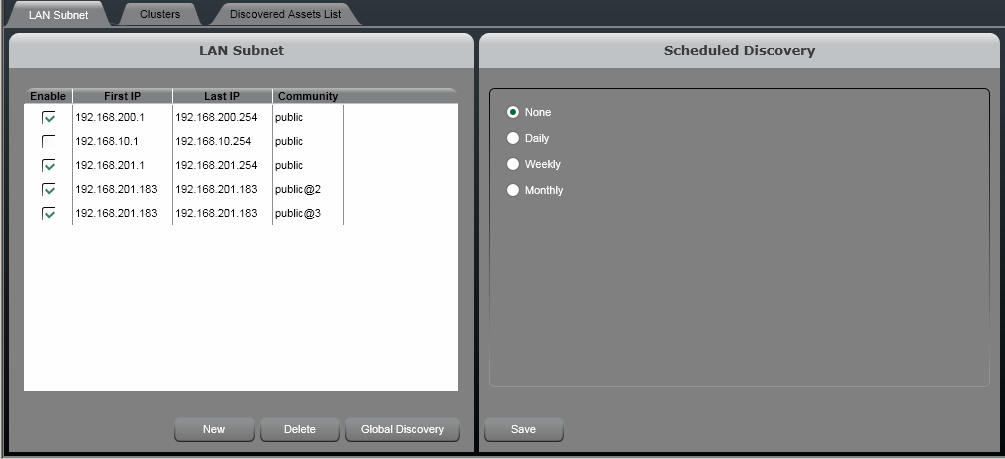Viewport: 1005px width, 459px height.
Task: Enable the 192.168.10.1 subnet checkbox
Action: [49, 141]
